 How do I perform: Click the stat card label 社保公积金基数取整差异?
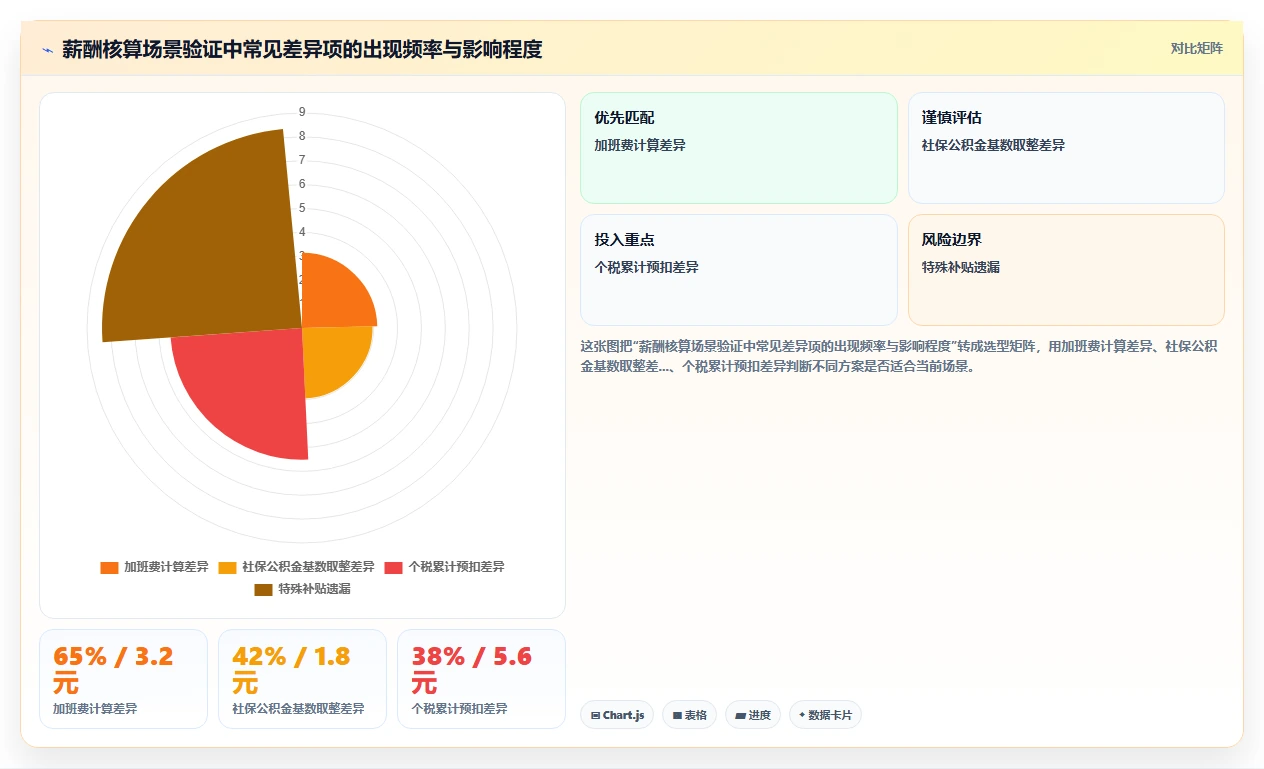[298, 709]
